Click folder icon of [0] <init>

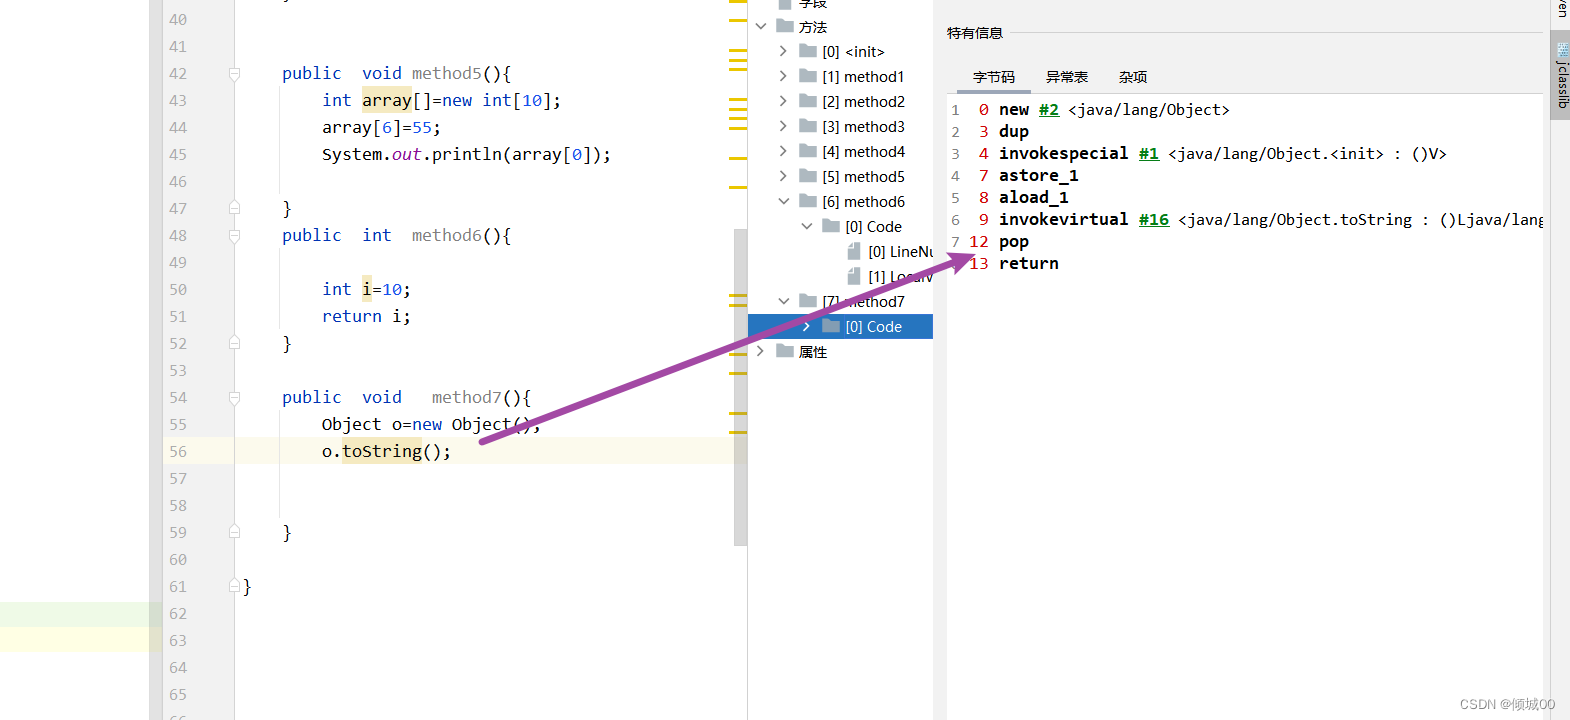[x=808, y=51]
